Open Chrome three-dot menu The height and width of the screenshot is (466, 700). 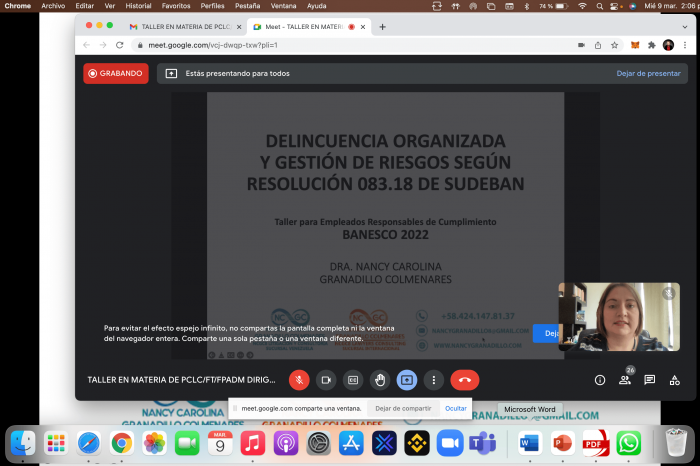click(684, 45)
